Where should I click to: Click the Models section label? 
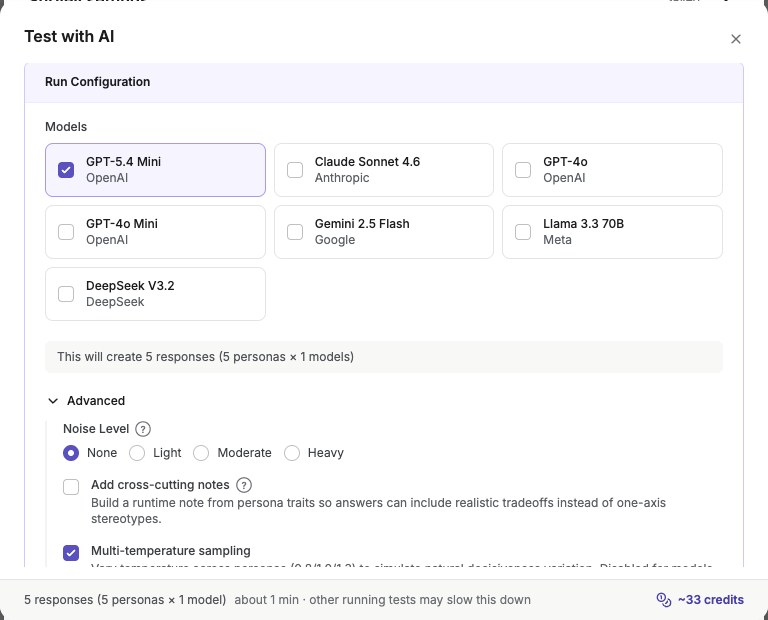coord(66,127)
